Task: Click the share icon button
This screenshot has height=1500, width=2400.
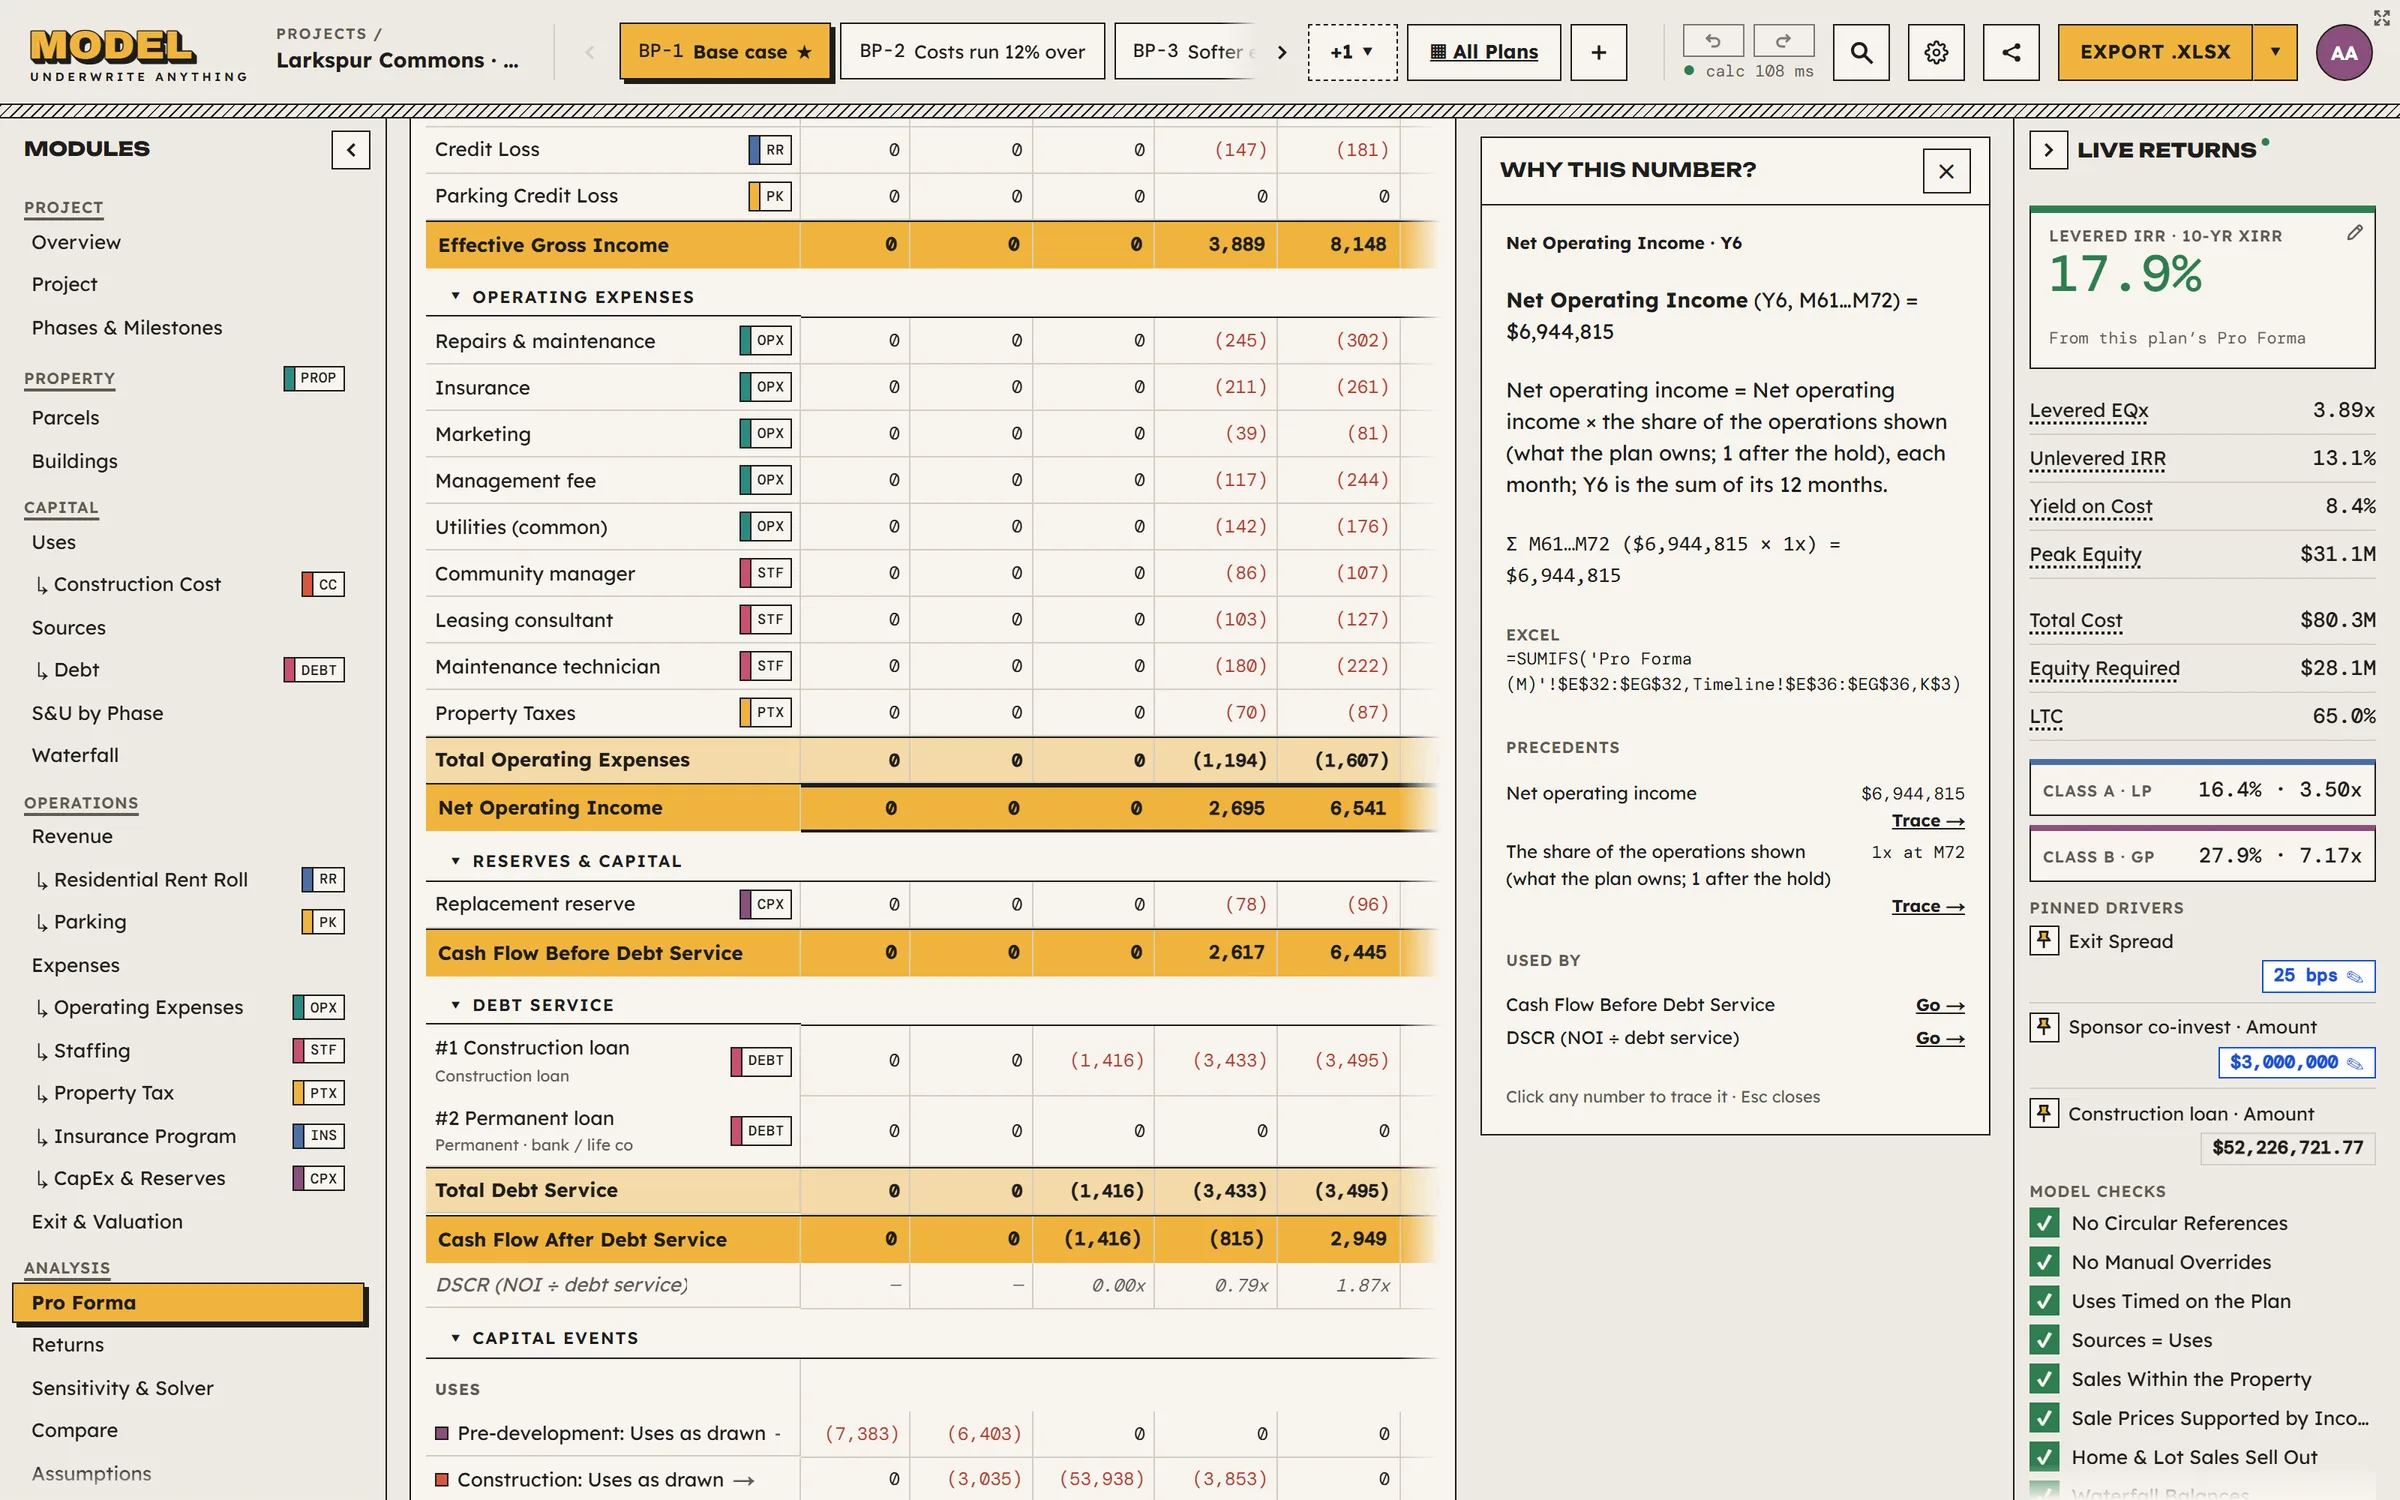Action: point(2011,52)
